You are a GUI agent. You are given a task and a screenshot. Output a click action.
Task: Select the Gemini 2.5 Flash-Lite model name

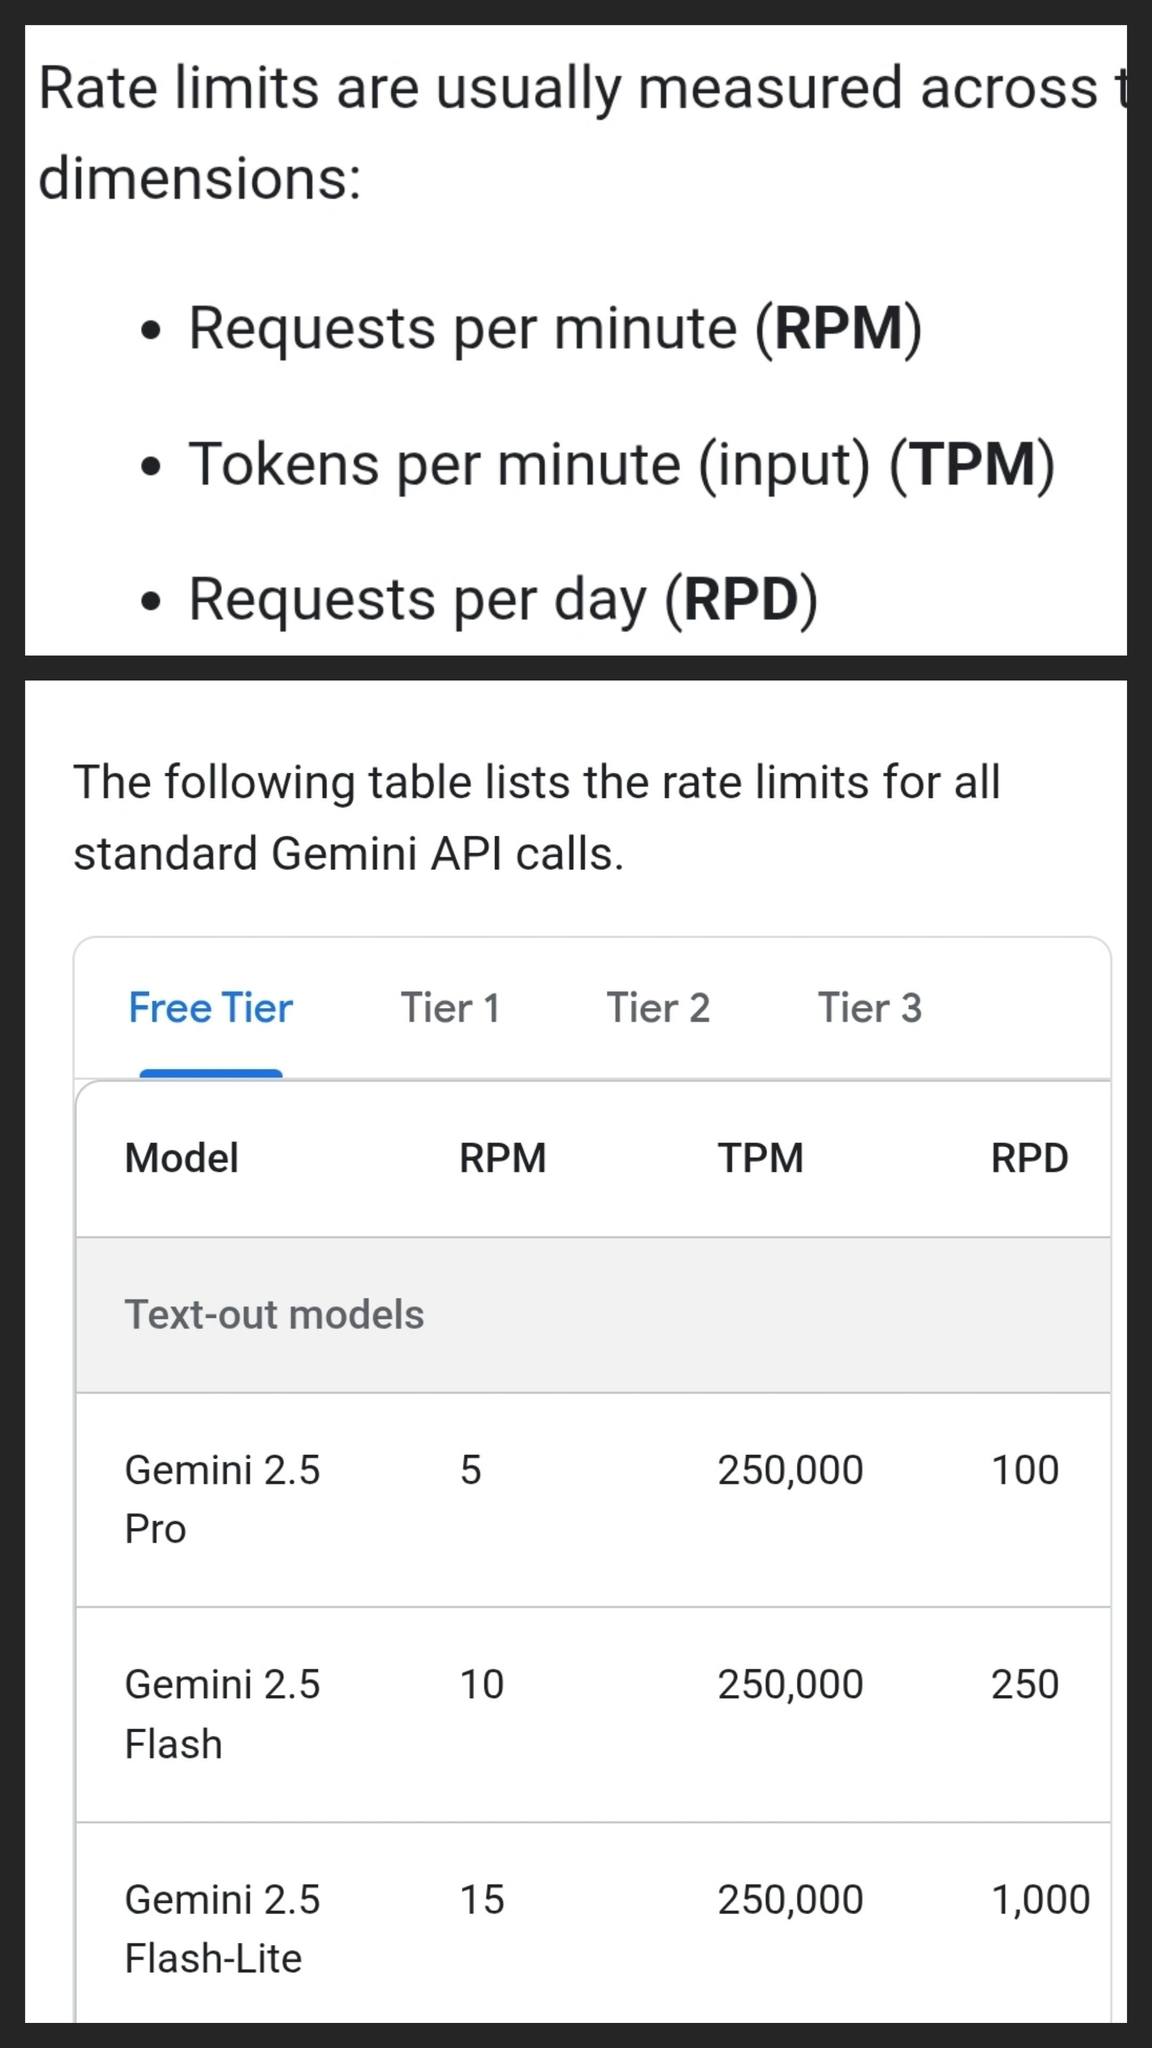pyautogui.click(x=222, y=1928)
